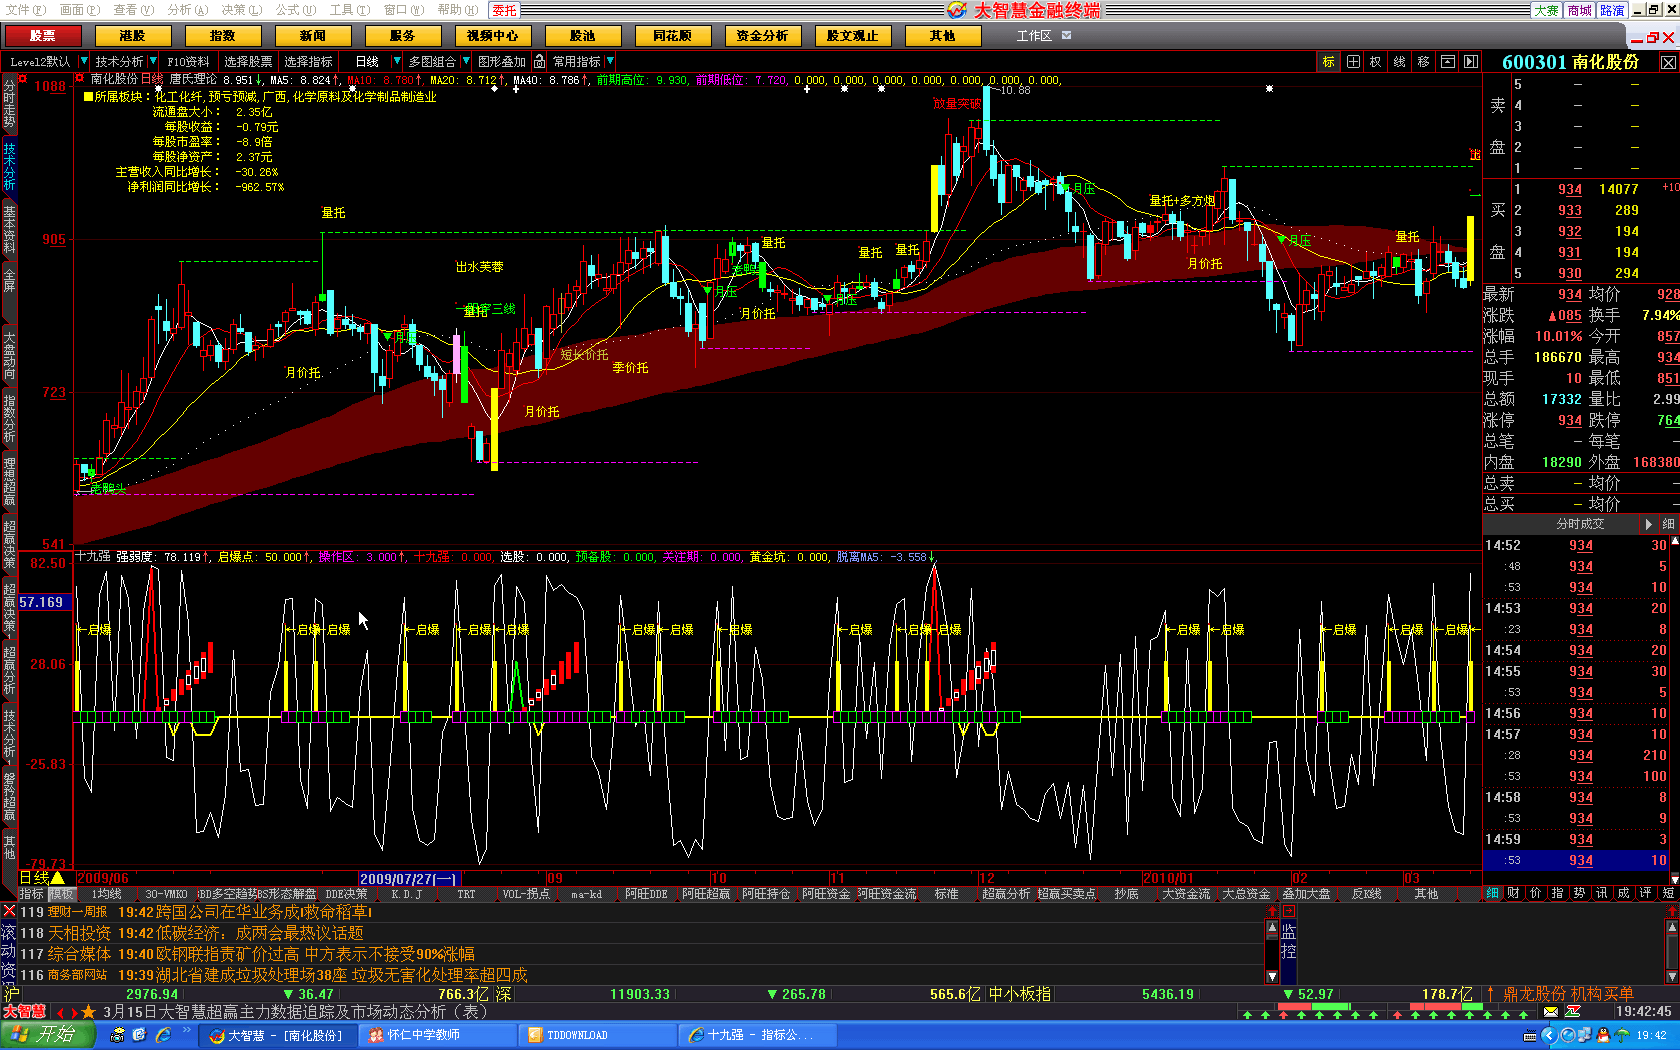This screenshot has height=1050, width=1680.
Task: Click F10资料 toolbar button
Action: (188, 62)
